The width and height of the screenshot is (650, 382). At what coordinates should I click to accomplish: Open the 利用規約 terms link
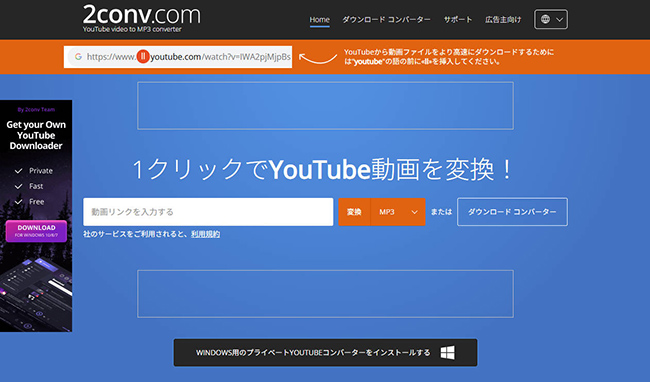click(x=206, y=234)
